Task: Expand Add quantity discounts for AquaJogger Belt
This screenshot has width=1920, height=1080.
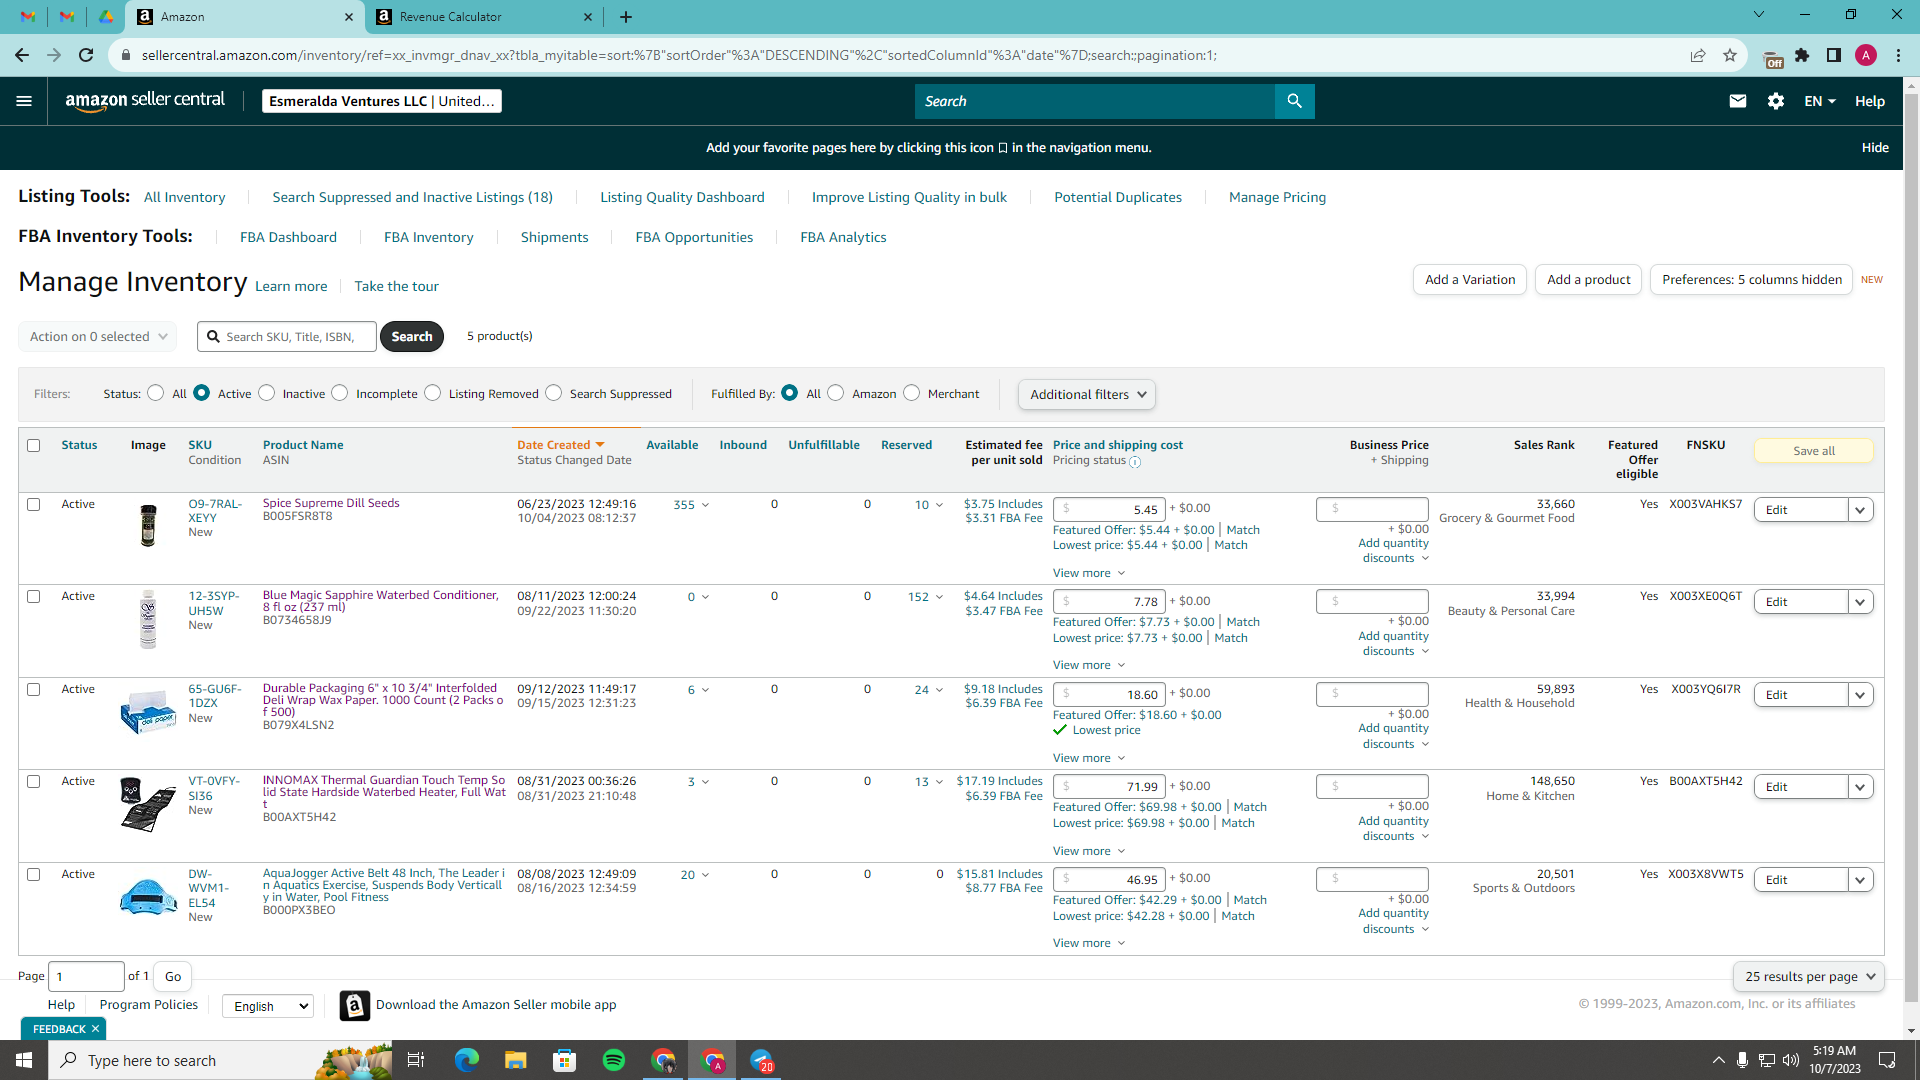Action: (x=1394, y=921)
